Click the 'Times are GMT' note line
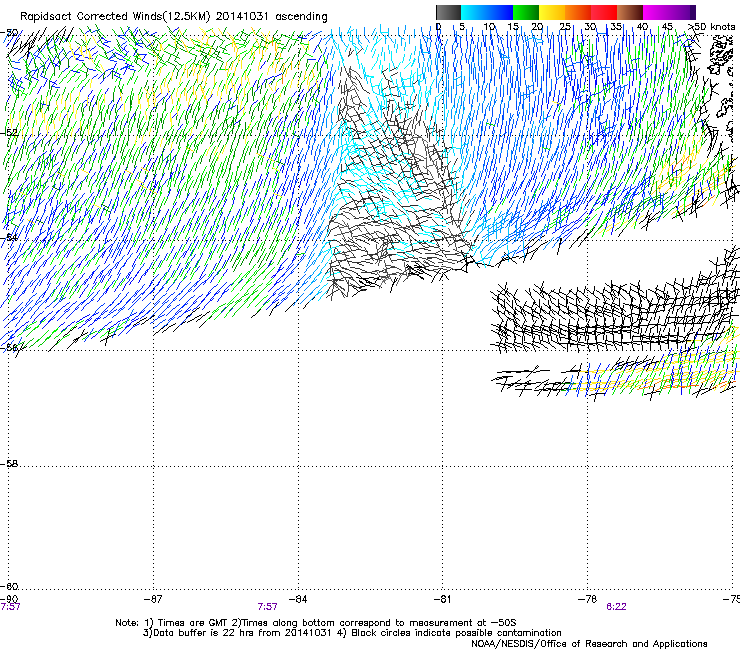Screen dimensions: 740x650 point(316,623)
